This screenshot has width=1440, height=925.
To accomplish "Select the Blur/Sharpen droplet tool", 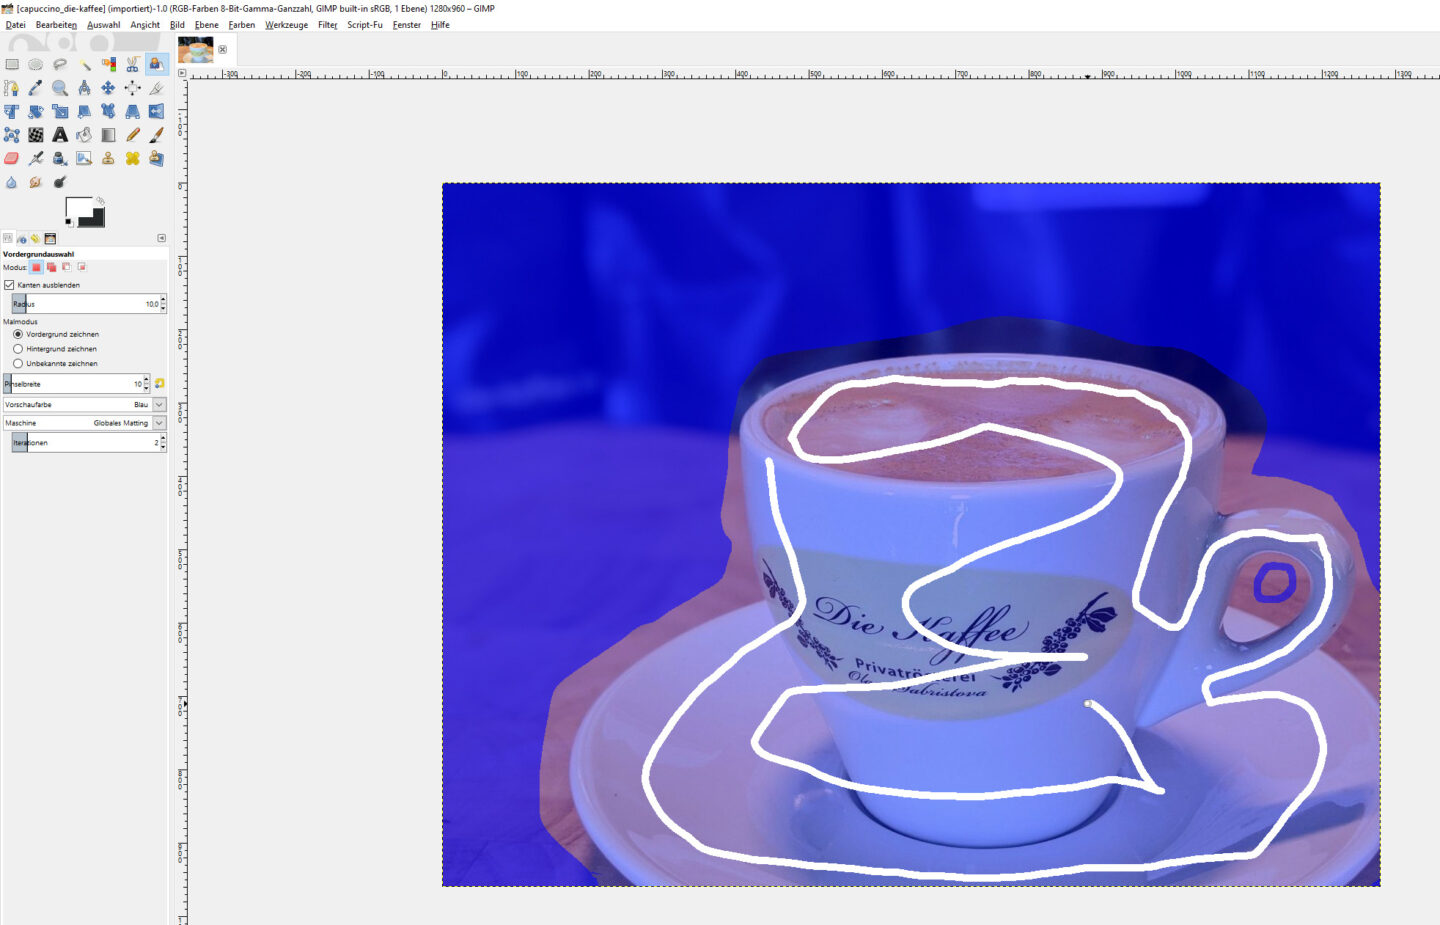I will pyautogui.click(x=12, y=182).
